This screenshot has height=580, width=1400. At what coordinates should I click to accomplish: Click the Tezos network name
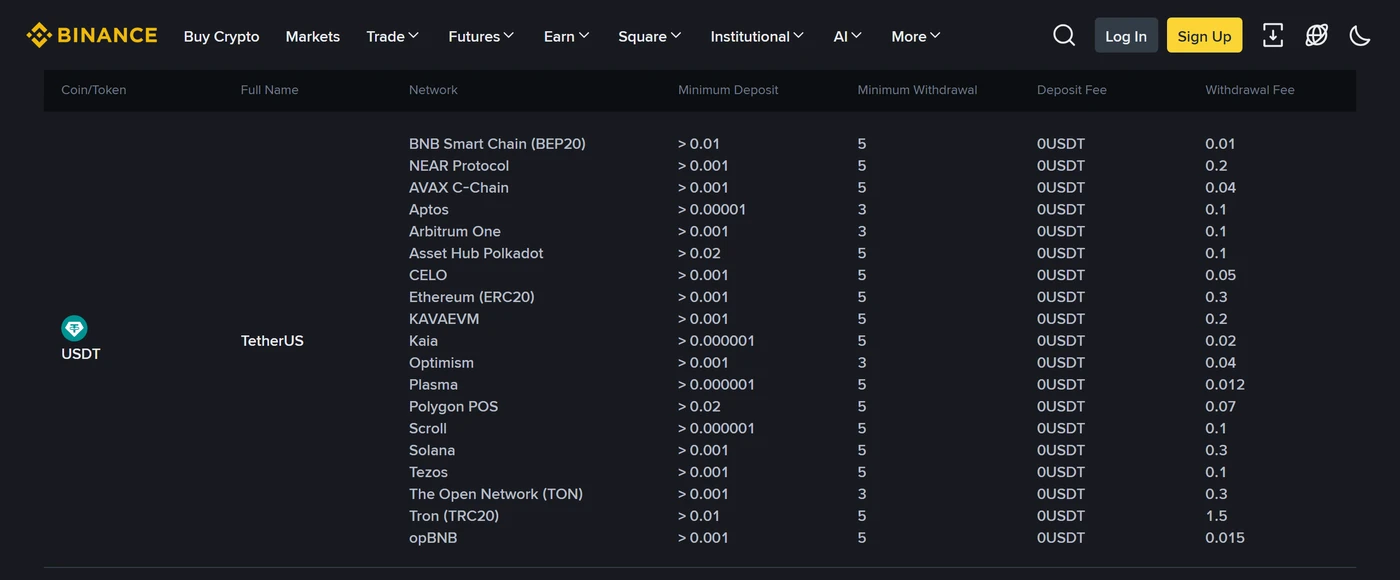[x=428, y=473]
